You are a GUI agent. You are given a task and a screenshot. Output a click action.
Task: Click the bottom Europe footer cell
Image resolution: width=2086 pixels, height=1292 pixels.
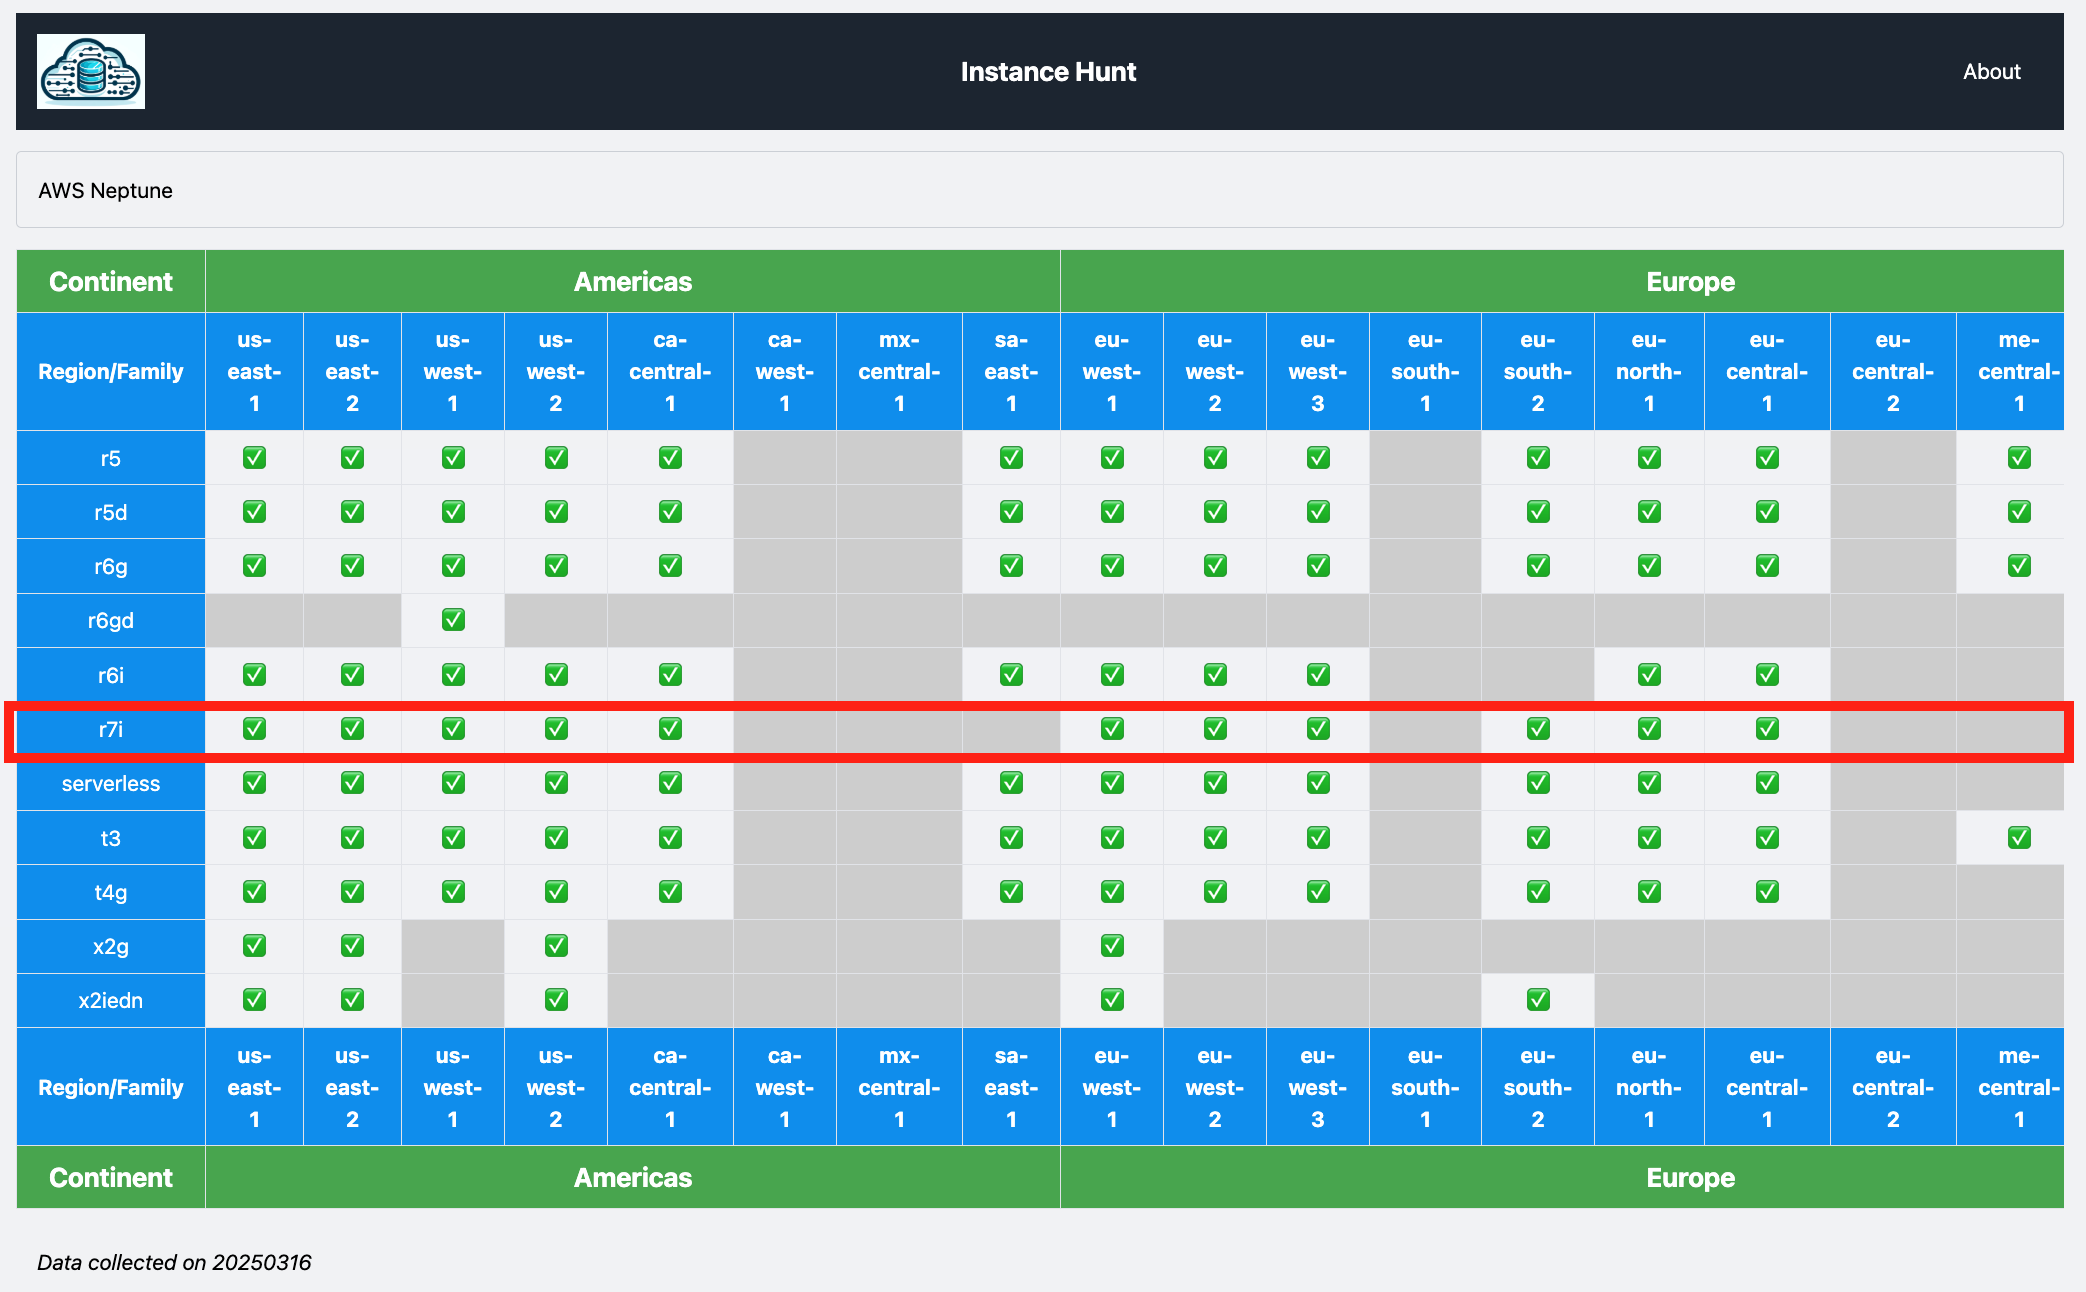(1562, 1177)
